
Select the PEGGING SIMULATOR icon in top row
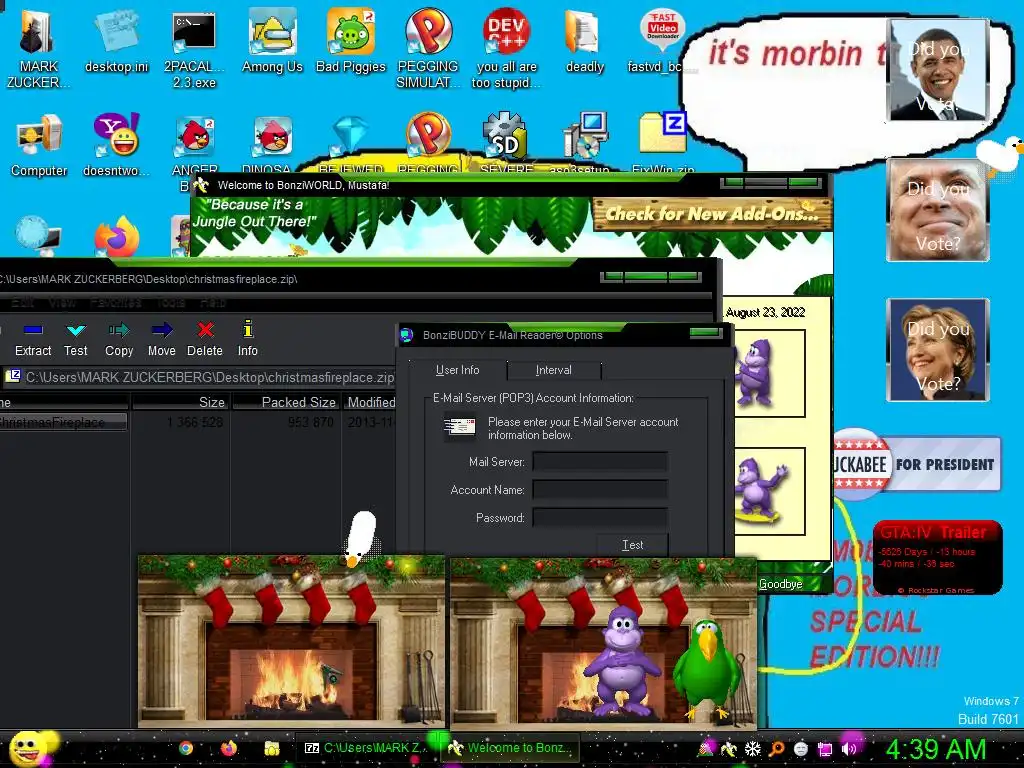428,47
